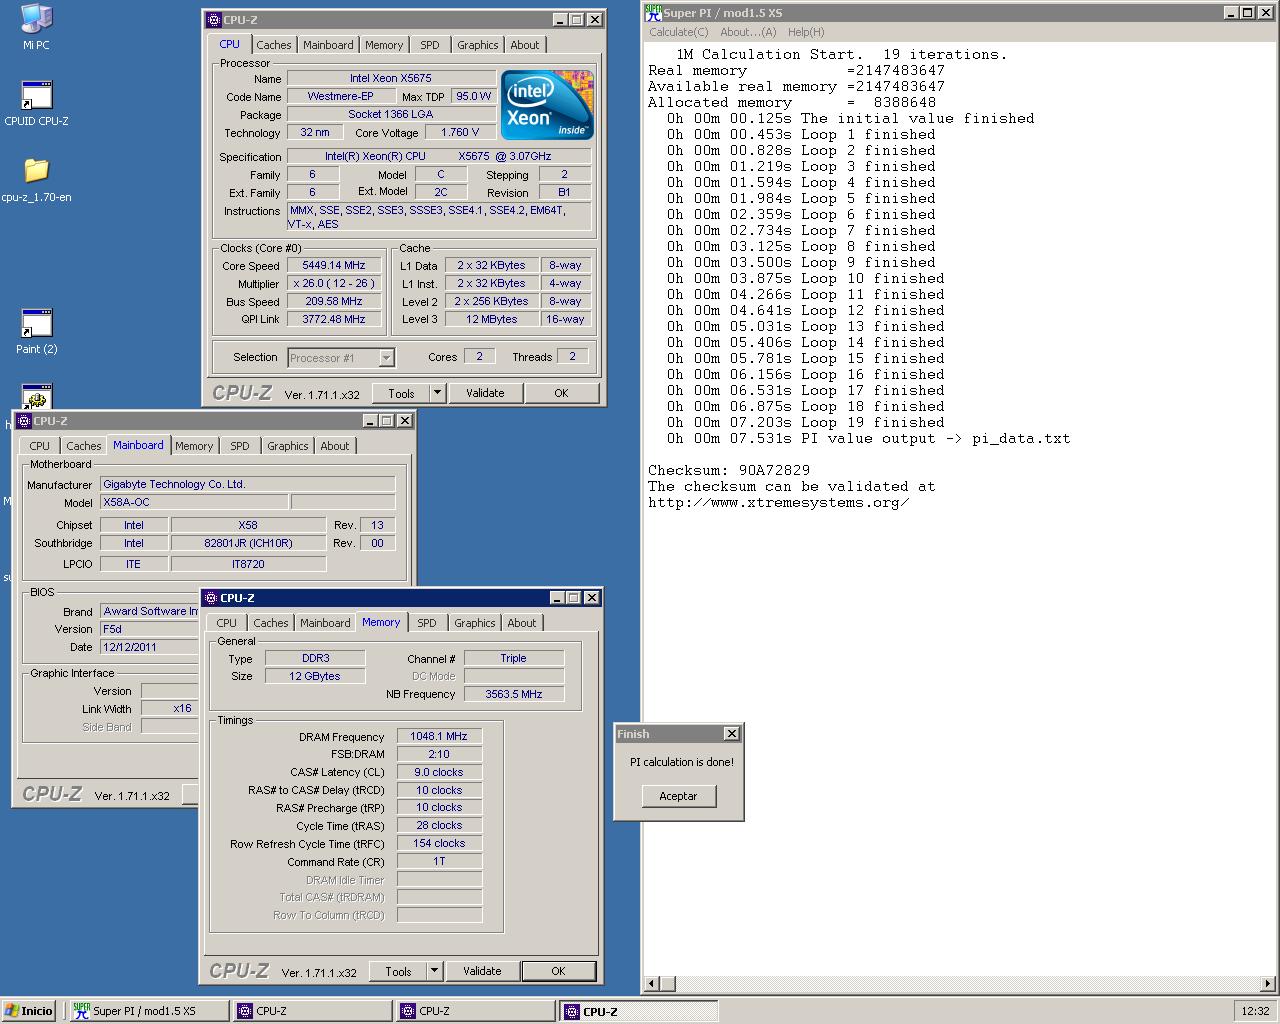Click the xtremesystems.org URL text
The image size is (1280, 1024).
[x=779, y=502]
